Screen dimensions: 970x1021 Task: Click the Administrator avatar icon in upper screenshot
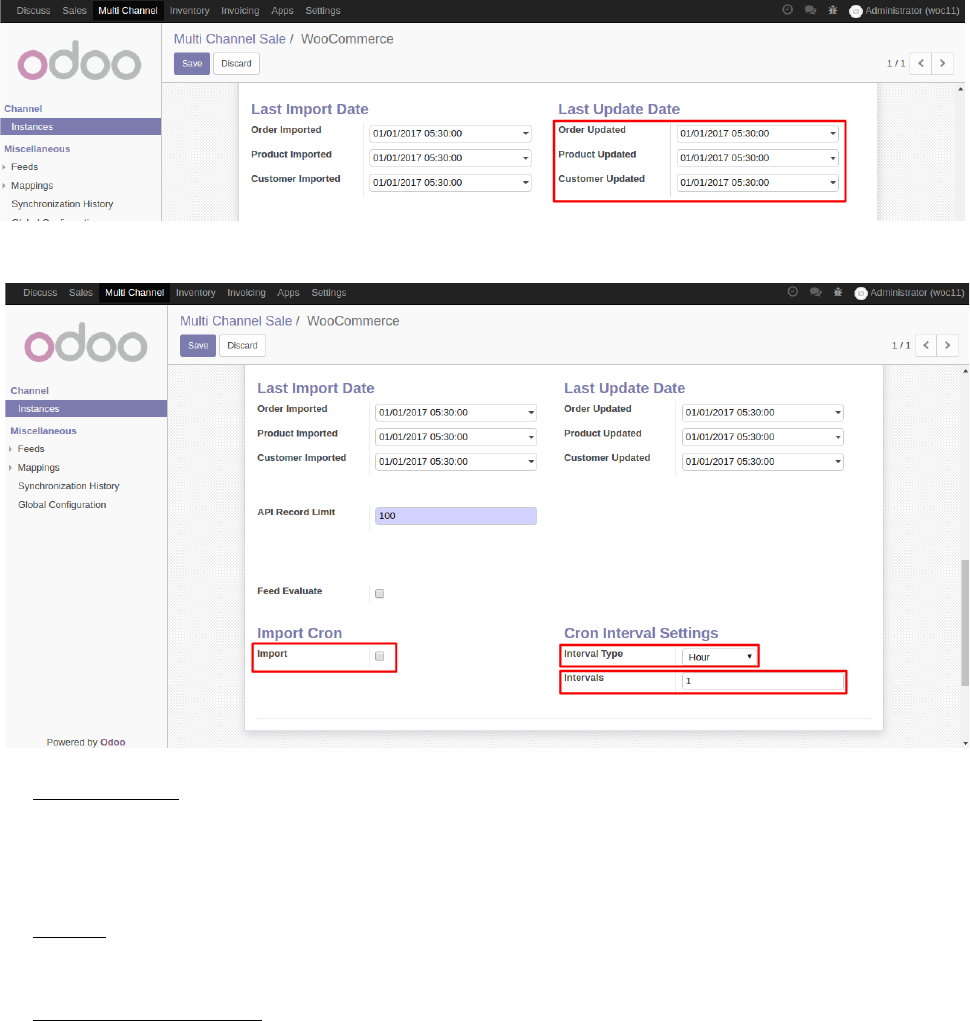click(x=856, y=11)
